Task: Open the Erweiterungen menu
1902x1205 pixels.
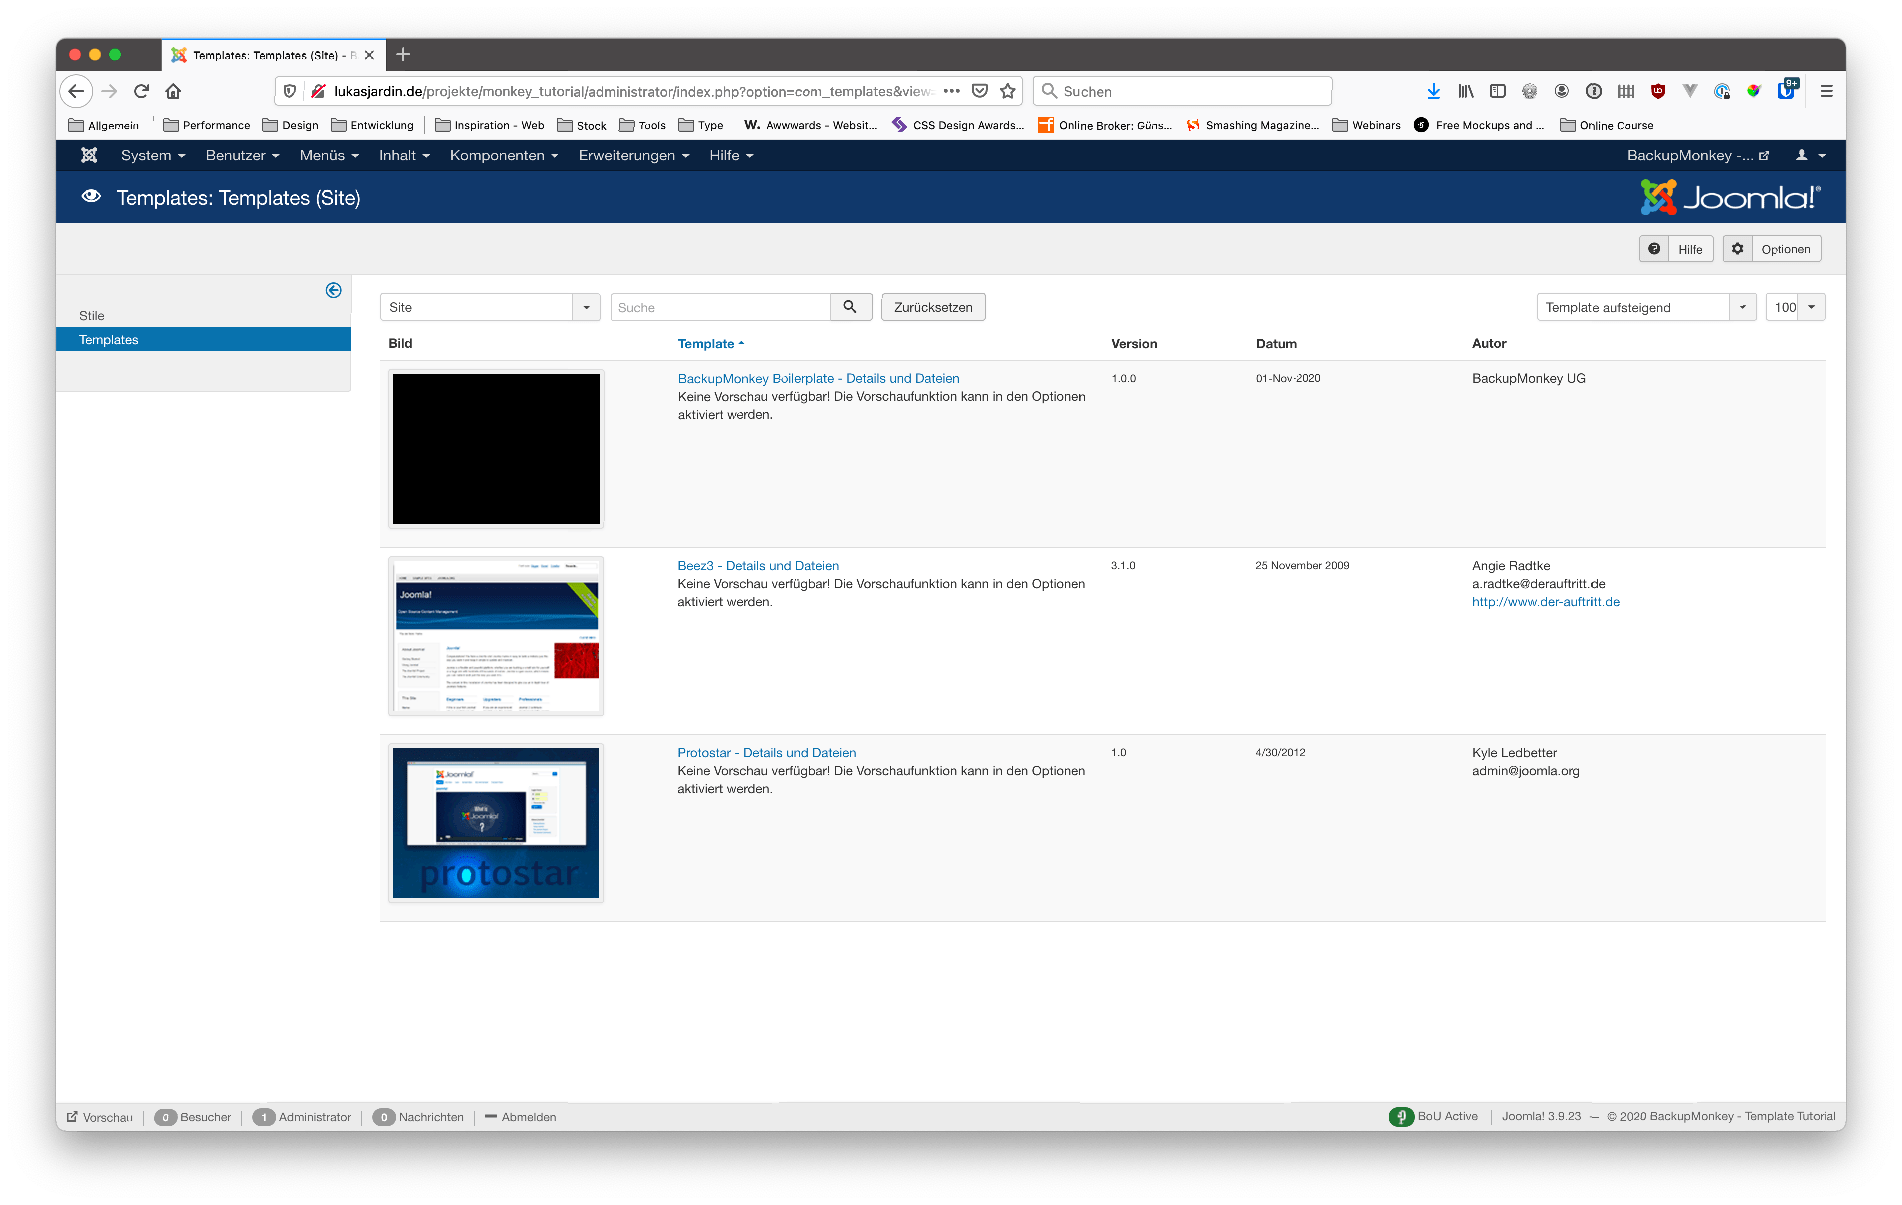Action: (634, 155)
